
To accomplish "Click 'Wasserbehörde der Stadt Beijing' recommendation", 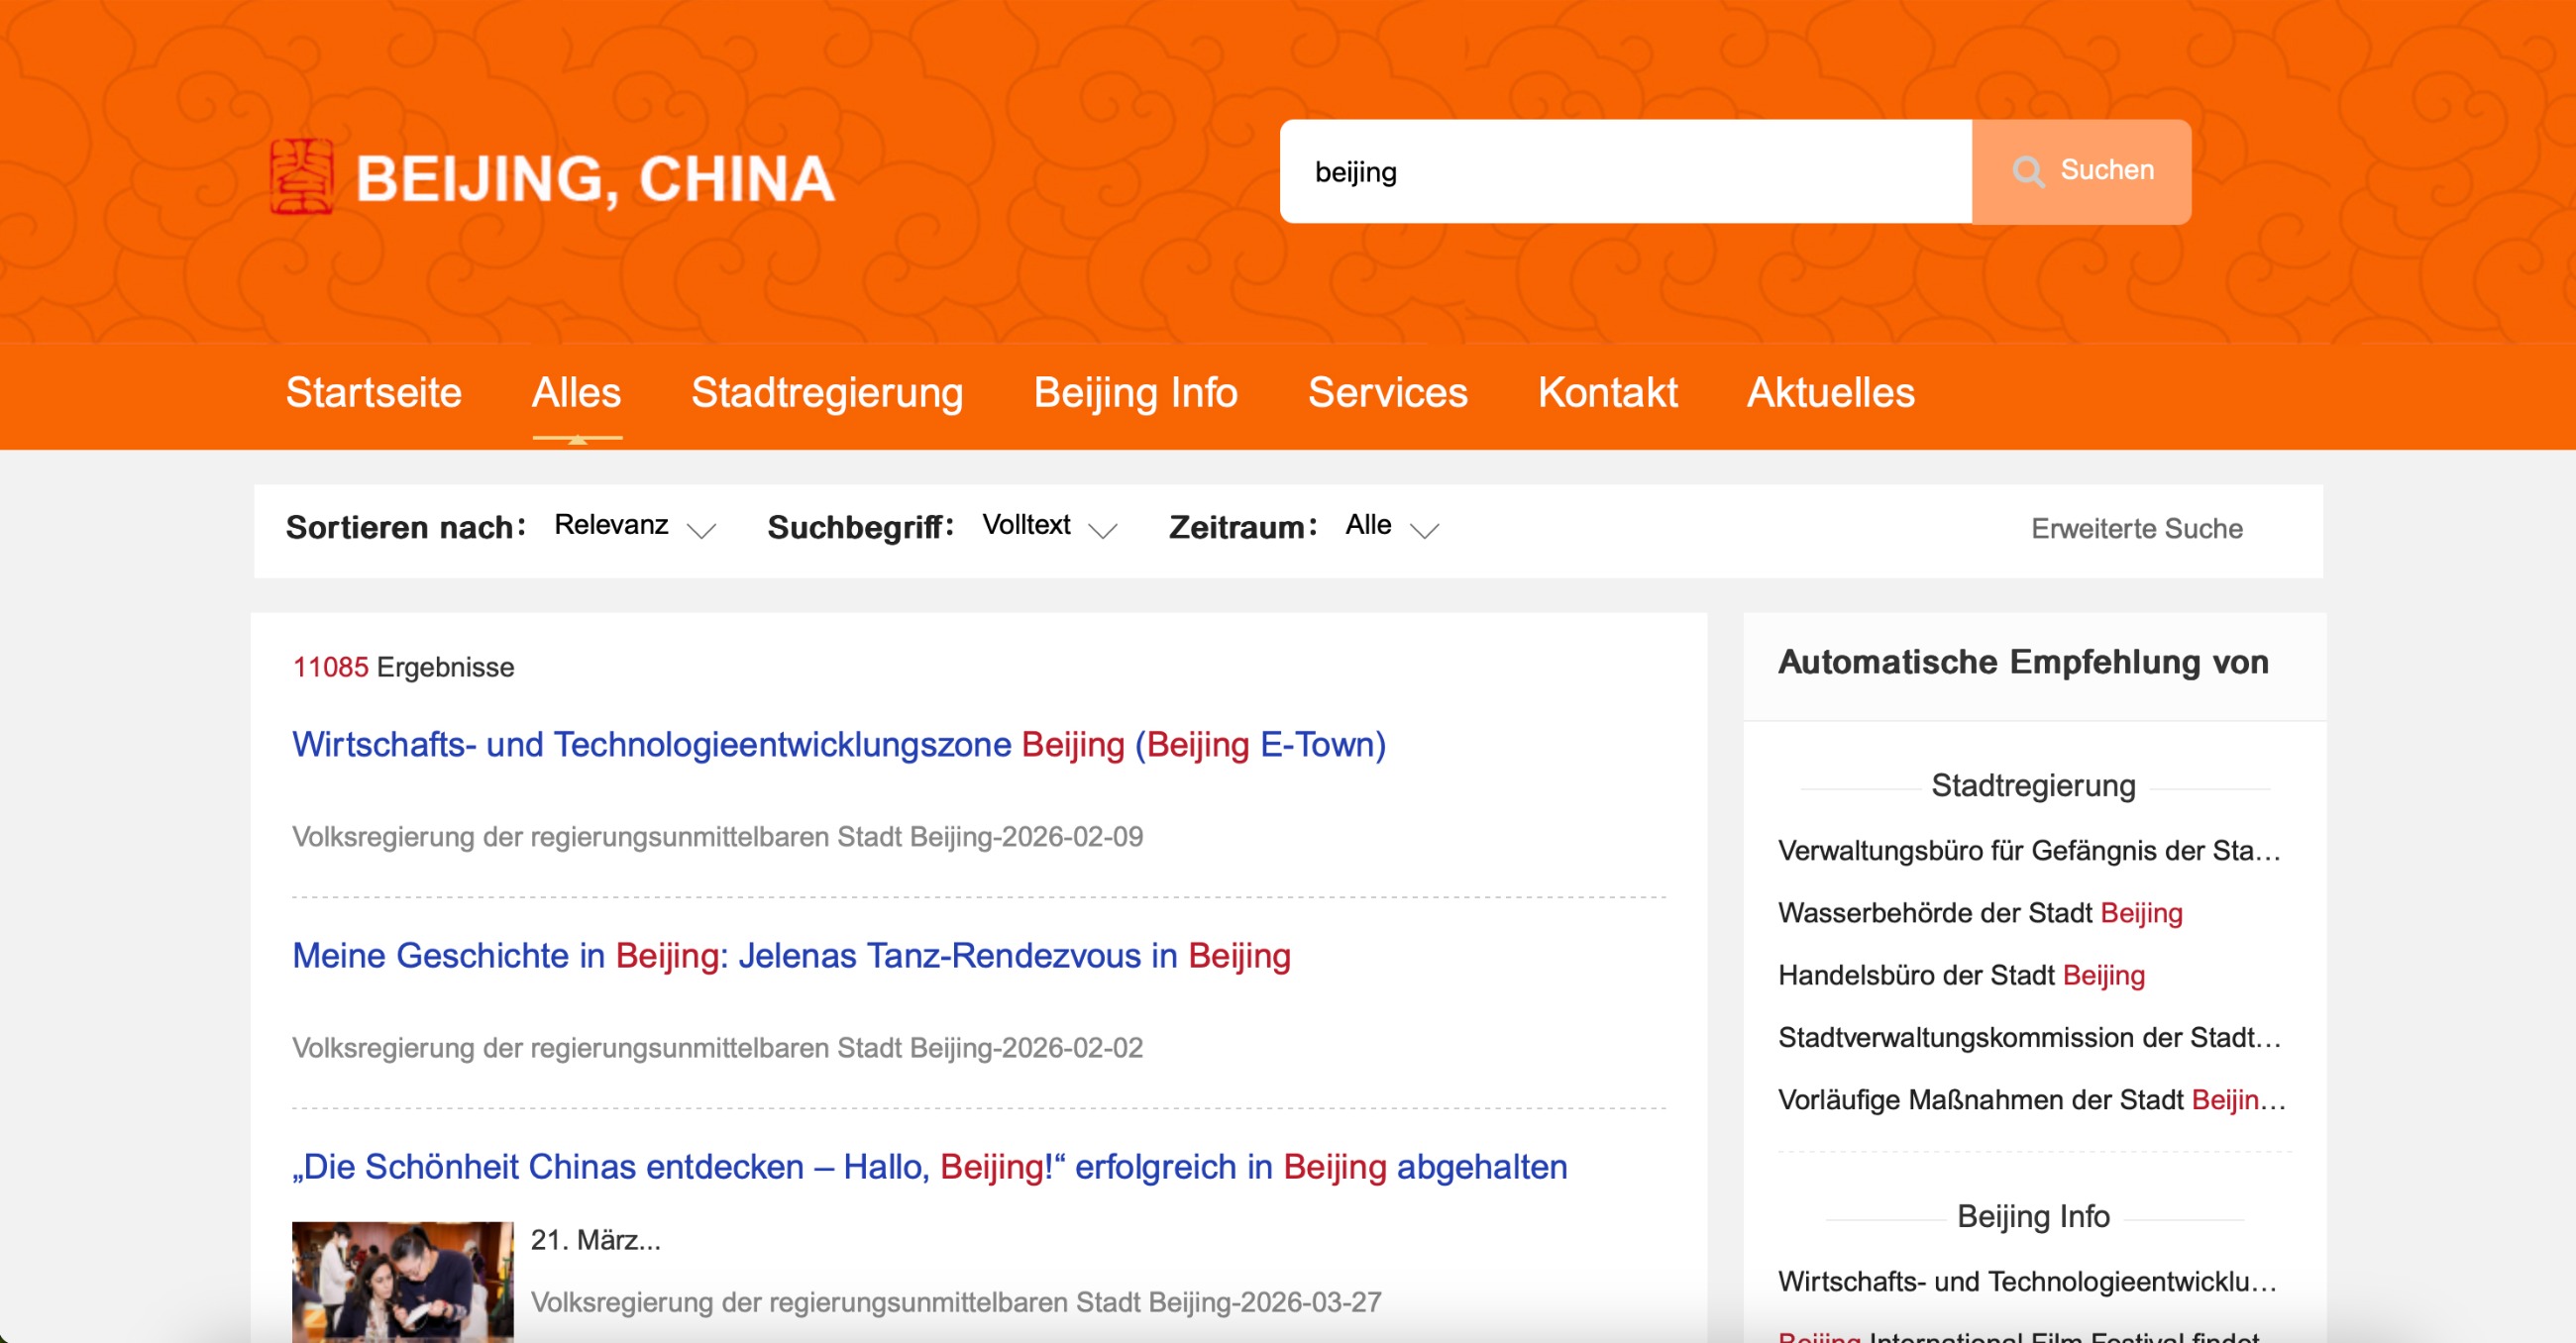I will pyautogui.click(x=1980, y=913).
